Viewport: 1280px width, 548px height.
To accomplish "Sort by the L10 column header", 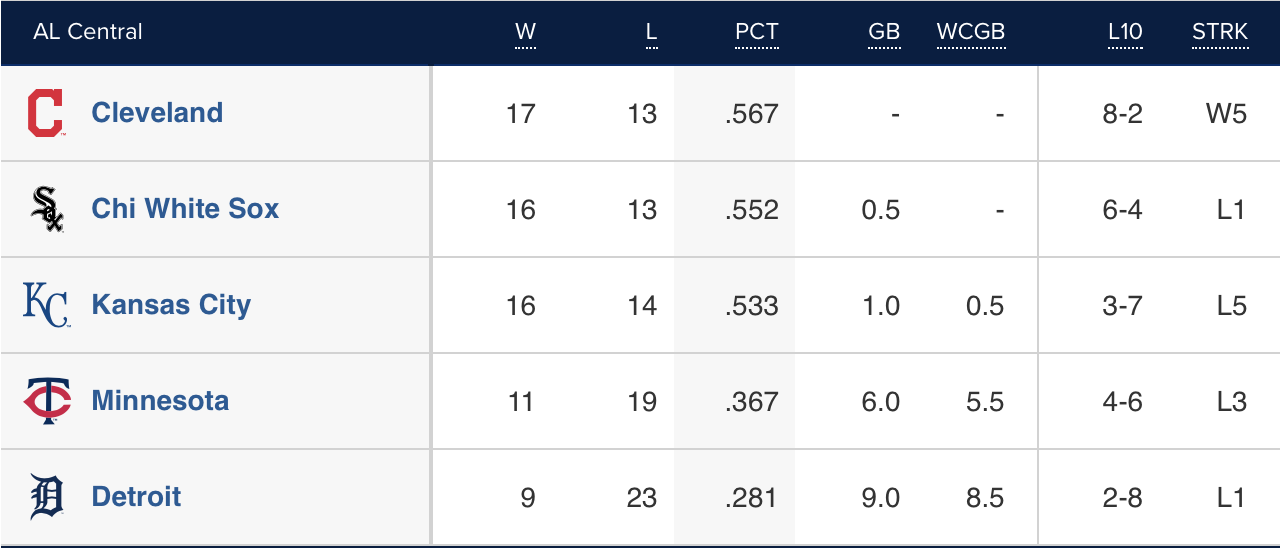I will coord(1125,32).
